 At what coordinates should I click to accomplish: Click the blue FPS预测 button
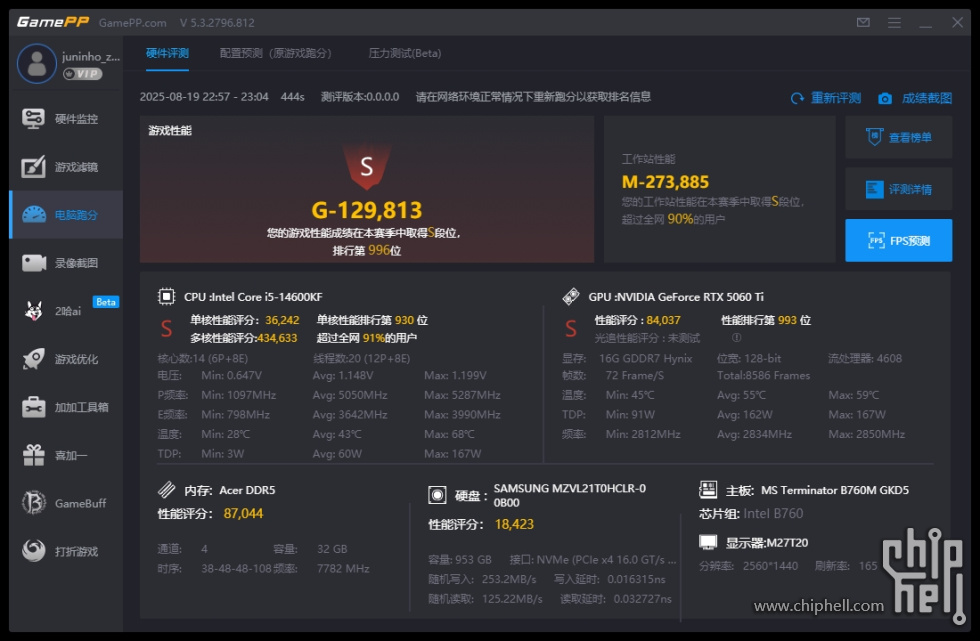click(899, 241)
